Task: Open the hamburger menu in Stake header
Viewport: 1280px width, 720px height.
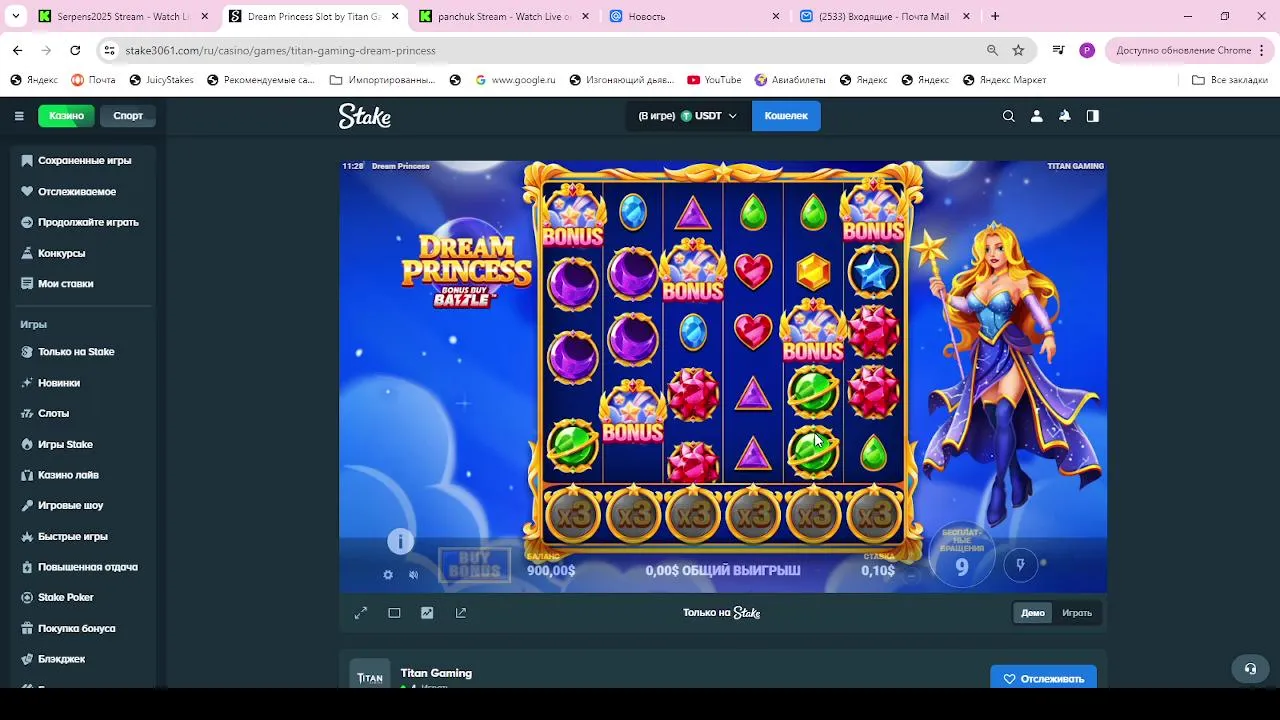Action: point(19,116)
